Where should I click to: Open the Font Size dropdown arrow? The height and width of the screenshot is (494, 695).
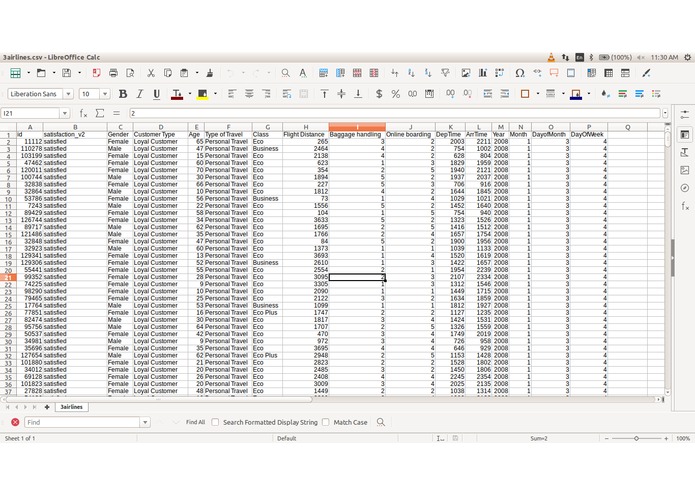click(x=105, y=94)
